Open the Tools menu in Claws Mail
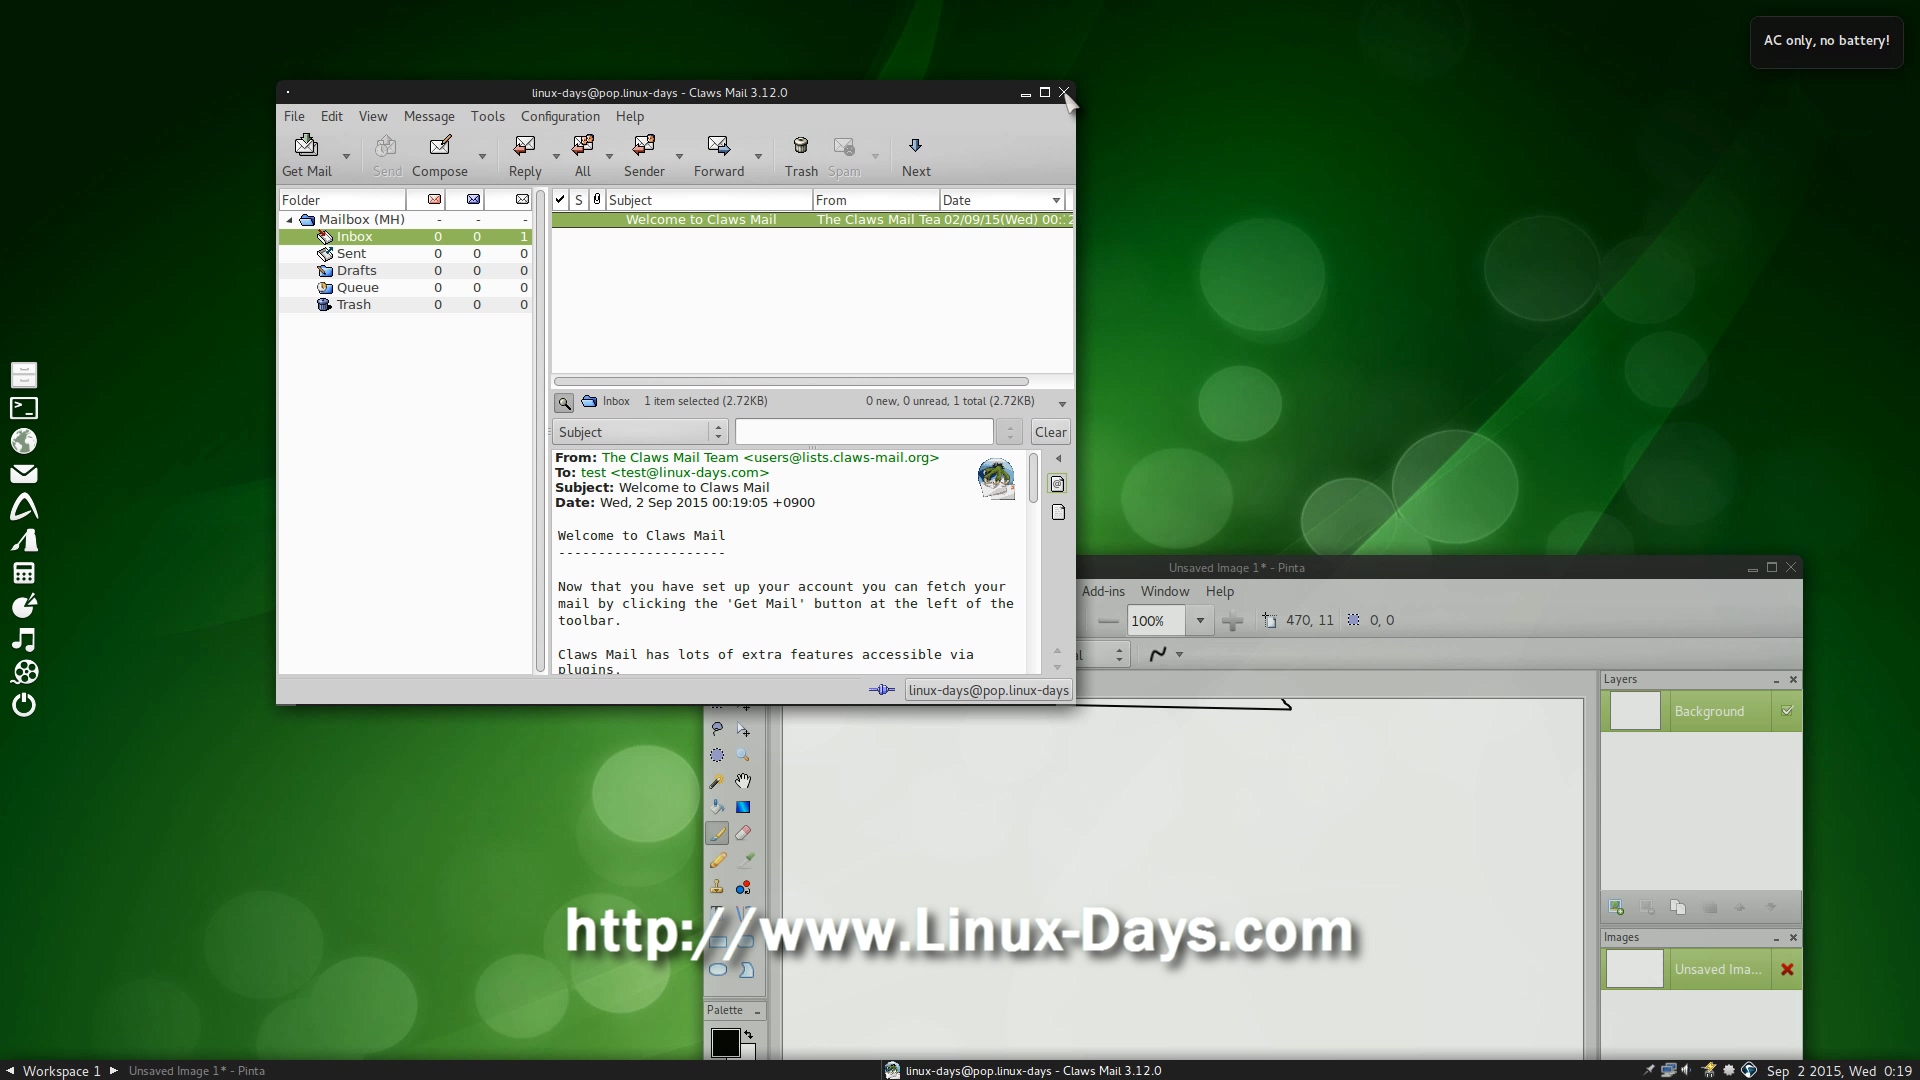This screenshot has width=1920, height=1080. [488, 116]
